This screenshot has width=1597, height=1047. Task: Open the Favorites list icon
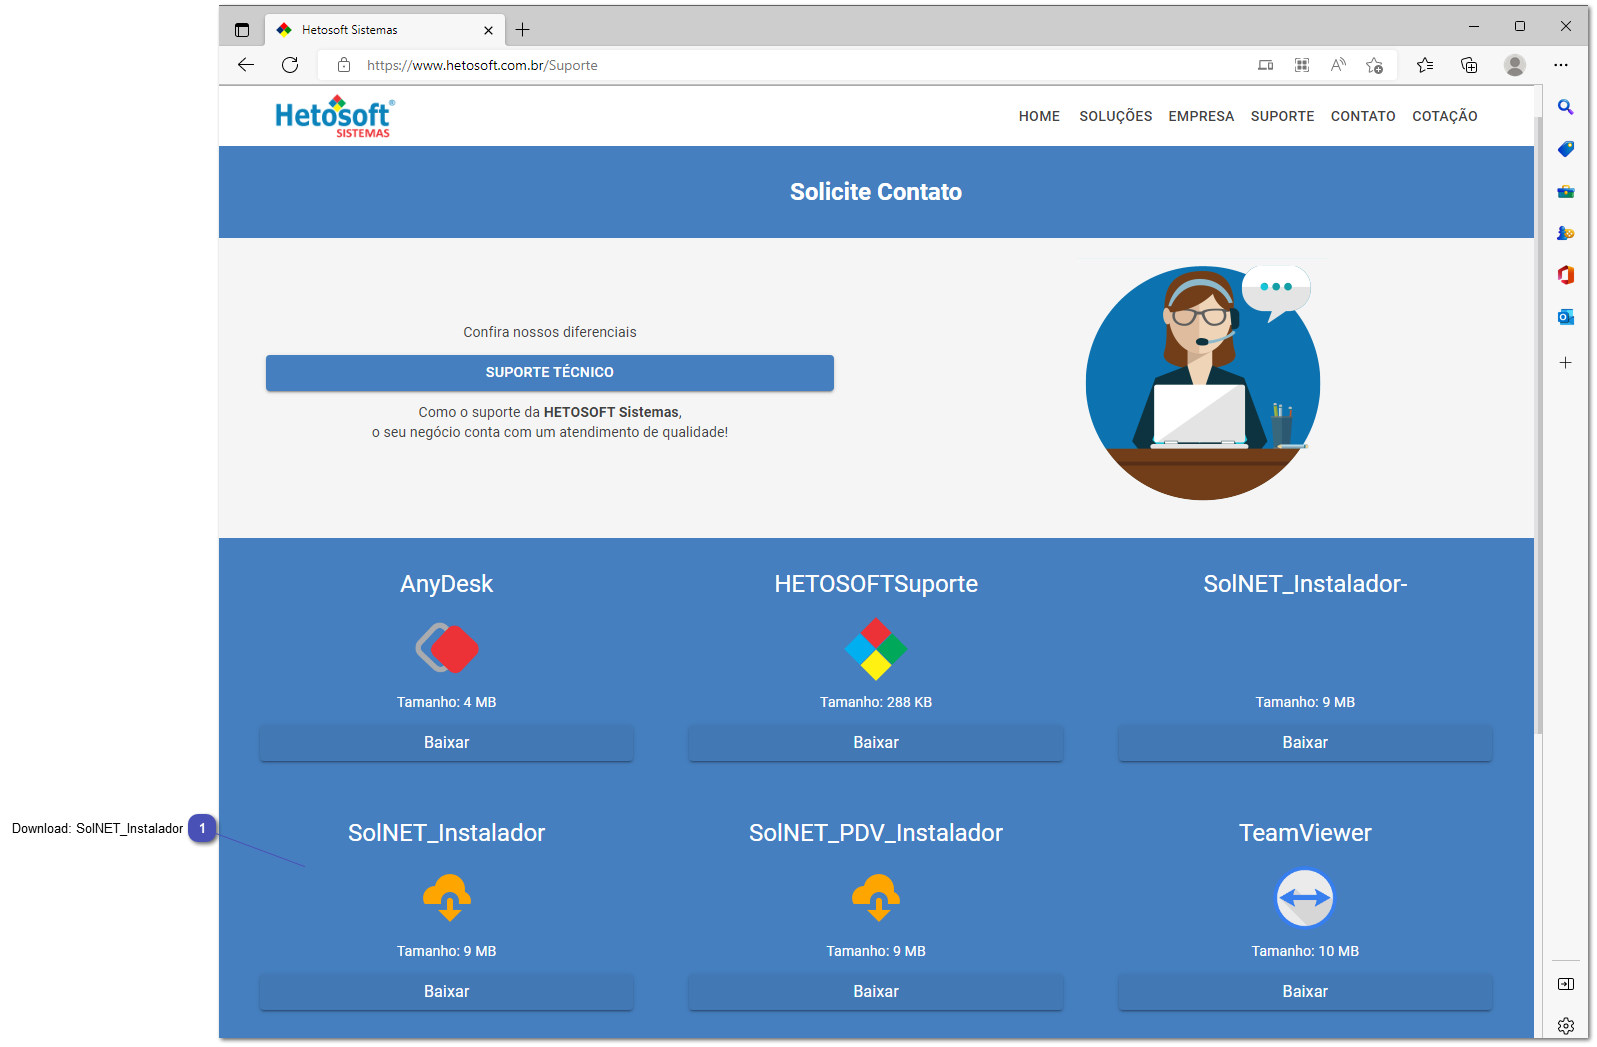pos(1425,65)
